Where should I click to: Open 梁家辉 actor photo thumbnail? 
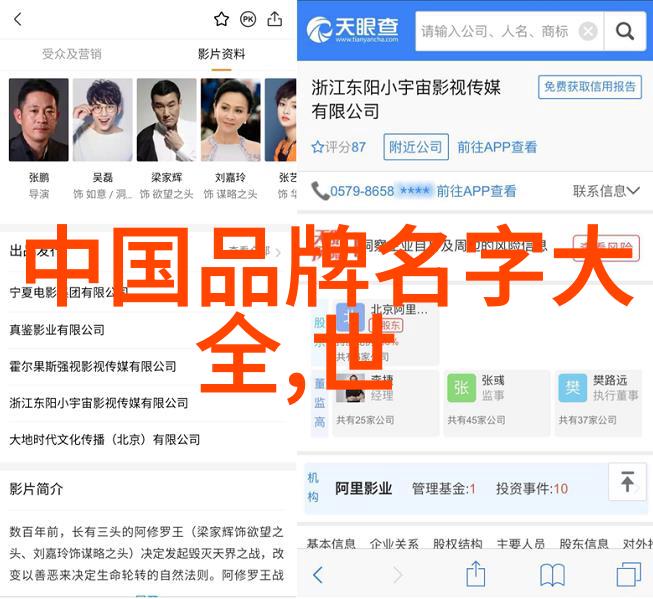pyautogui.click(x=167, y=120)
